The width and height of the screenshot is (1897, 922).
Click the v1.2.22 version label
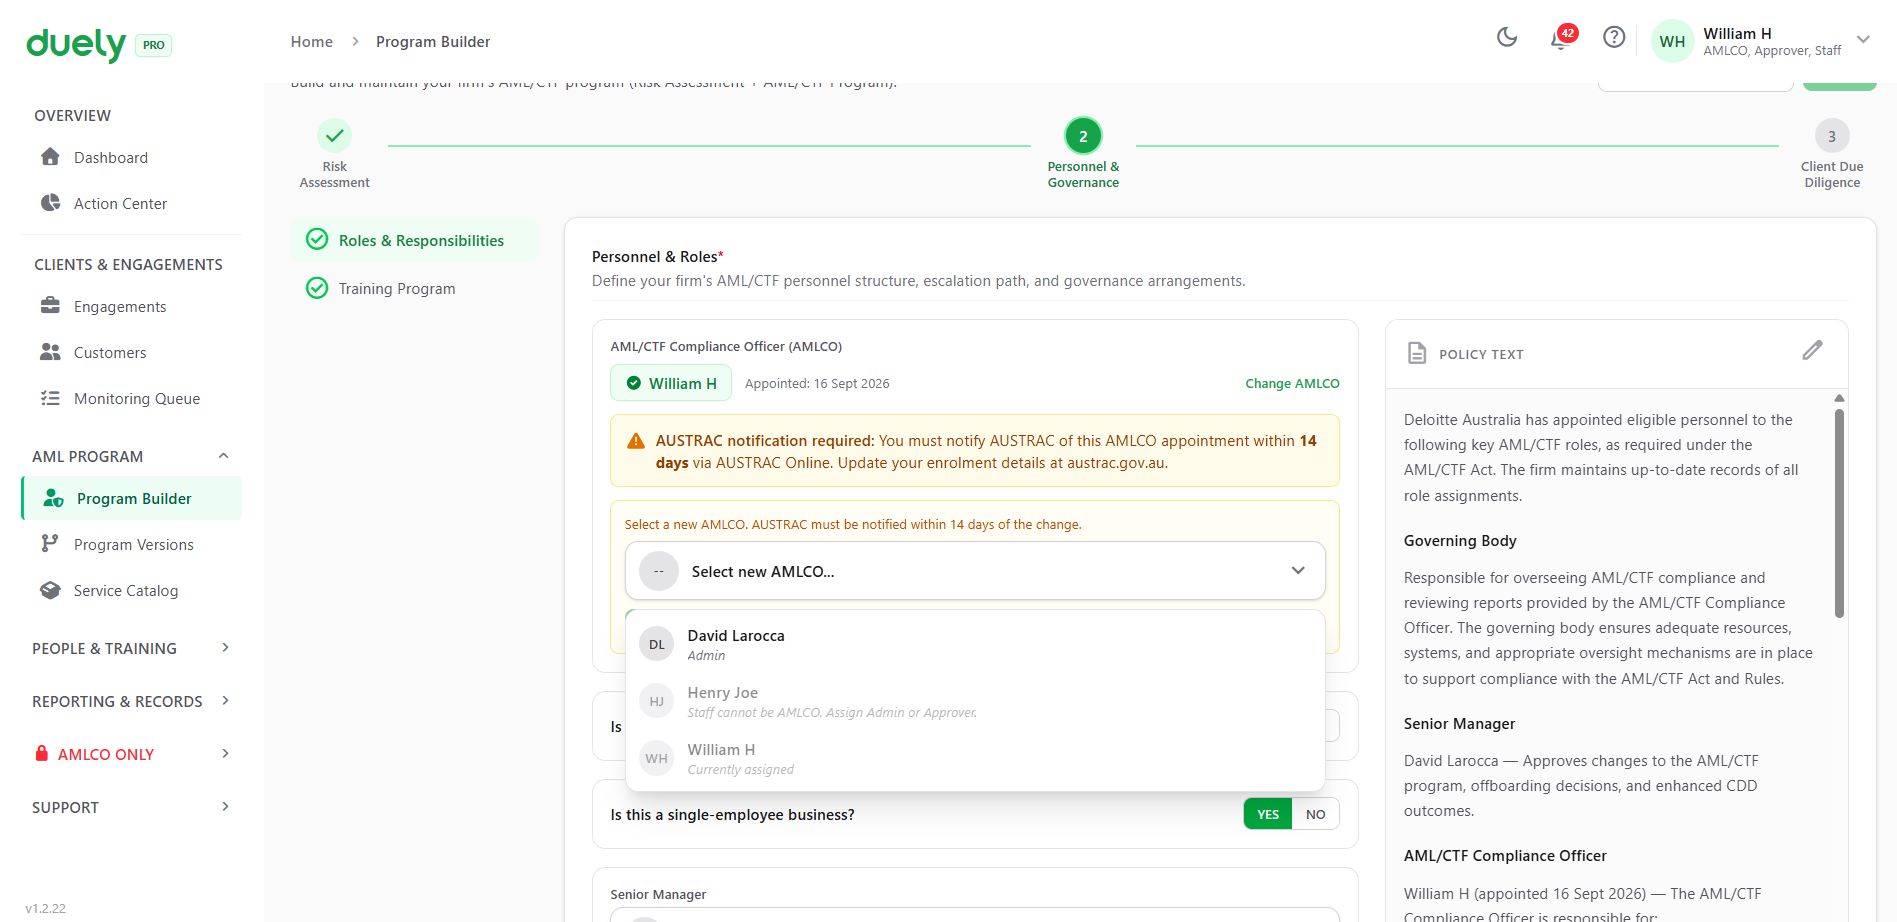pyautogui.click(x=46, y=908)
